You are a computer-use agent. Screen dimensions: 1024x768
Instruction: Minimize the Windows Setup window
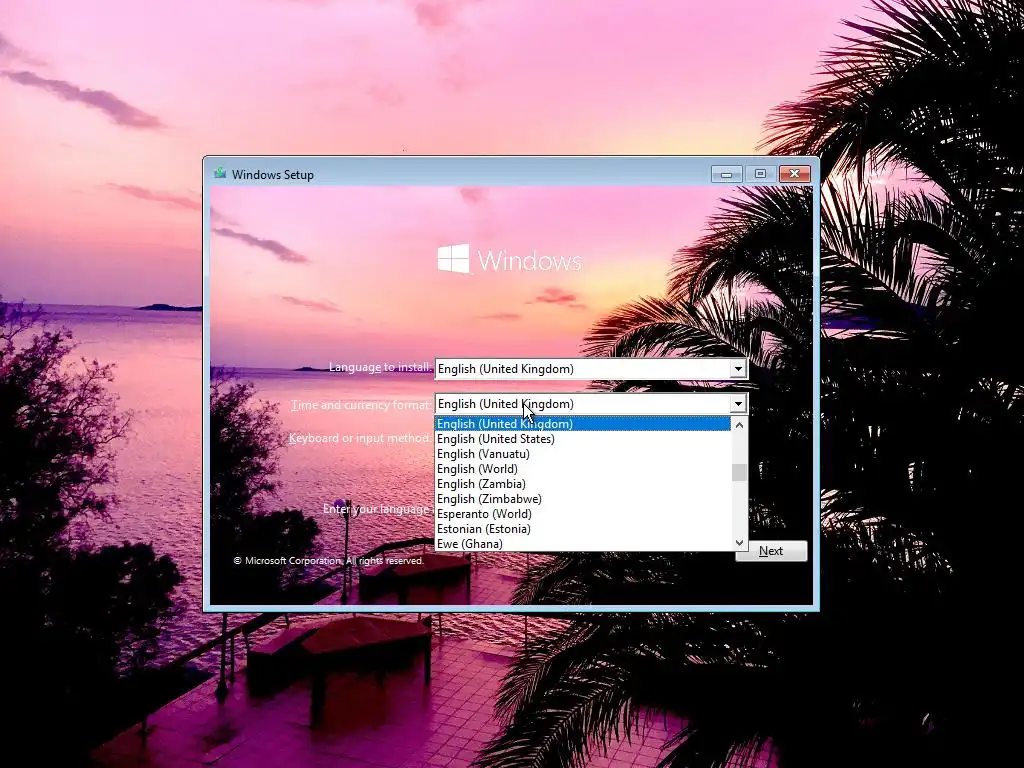pyautogui.click(x=726, y=174)
